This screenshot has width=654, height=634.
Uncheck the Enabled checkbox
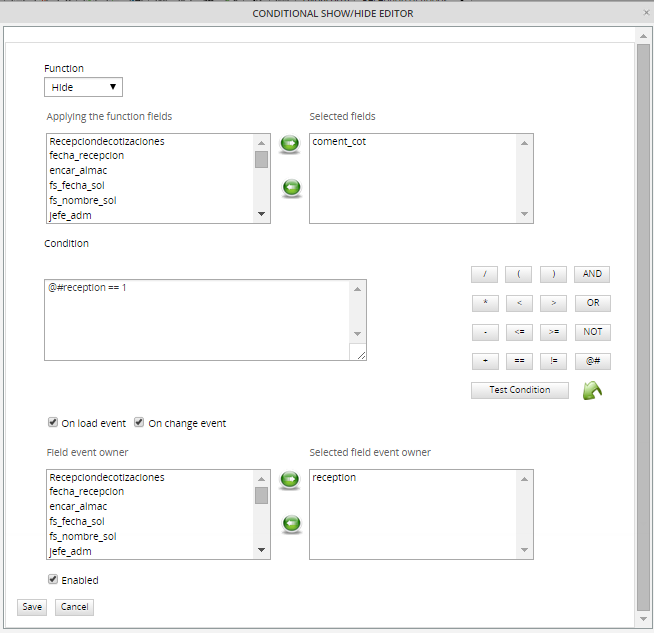[53, 579]
